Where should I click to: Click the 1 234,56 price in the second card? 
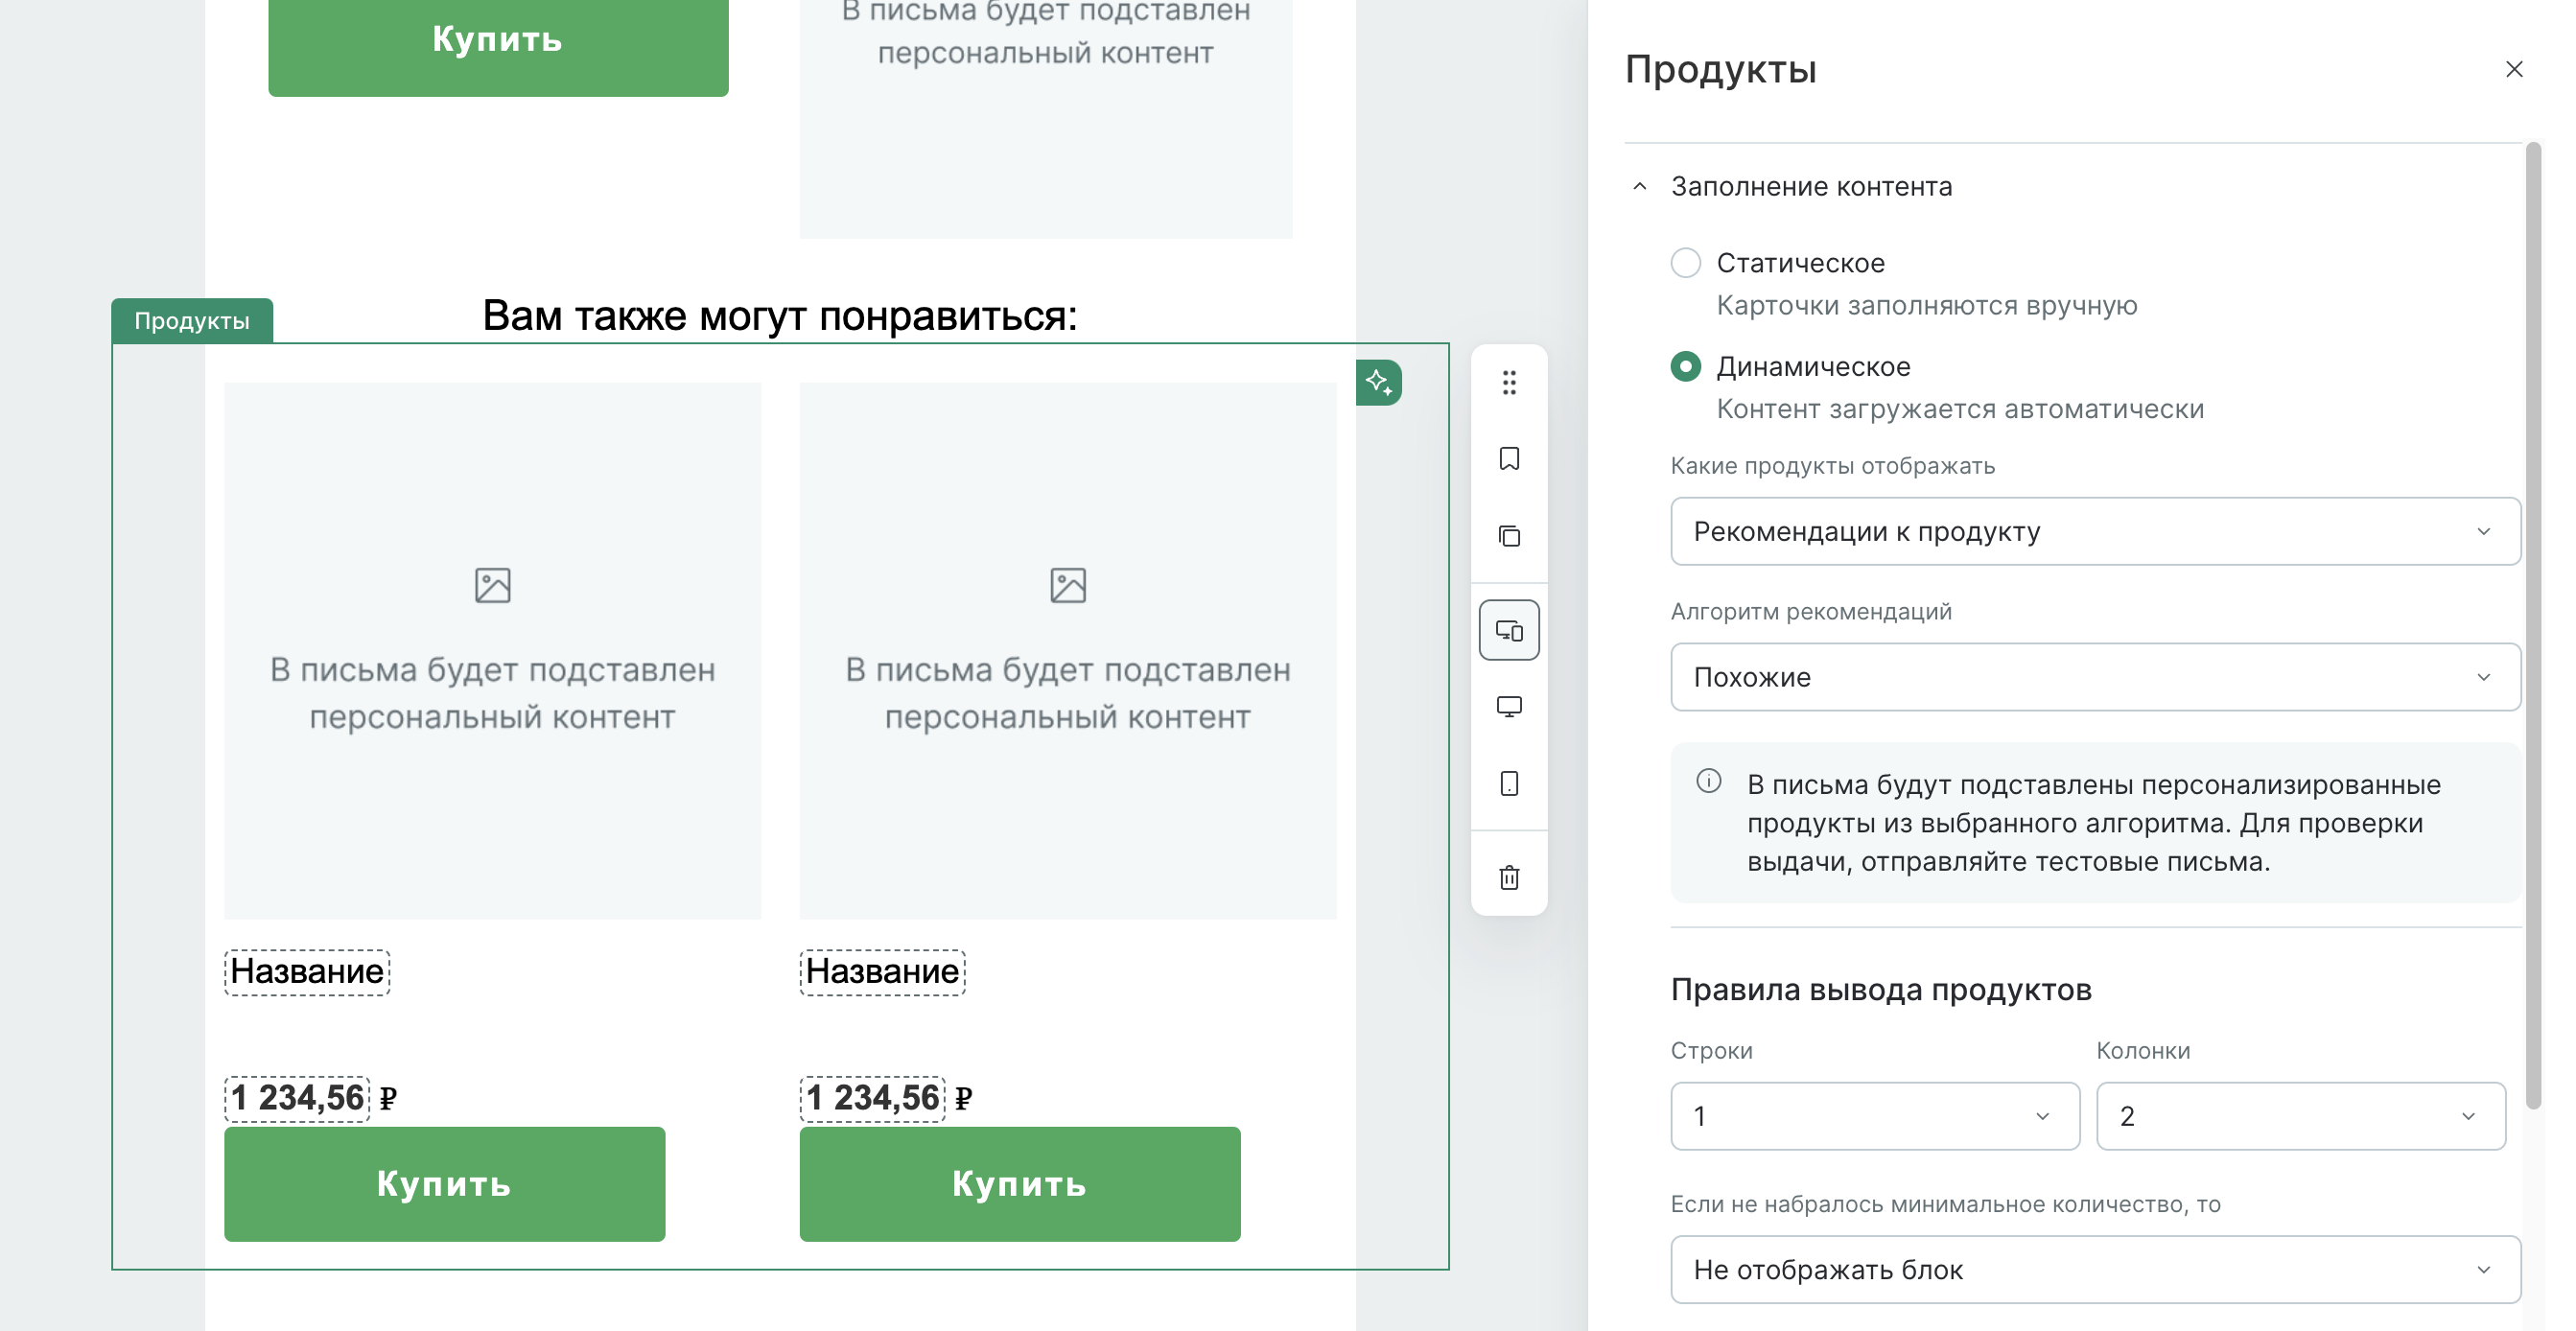click(872, 1099)
